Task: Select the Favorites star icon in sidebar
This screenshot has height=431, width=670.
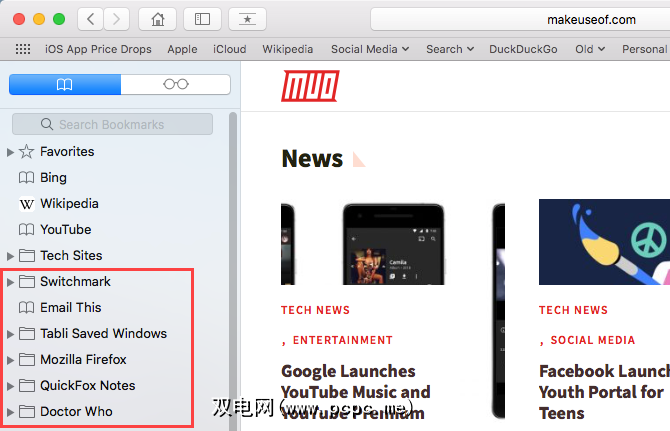Action: tap(26, 151)
